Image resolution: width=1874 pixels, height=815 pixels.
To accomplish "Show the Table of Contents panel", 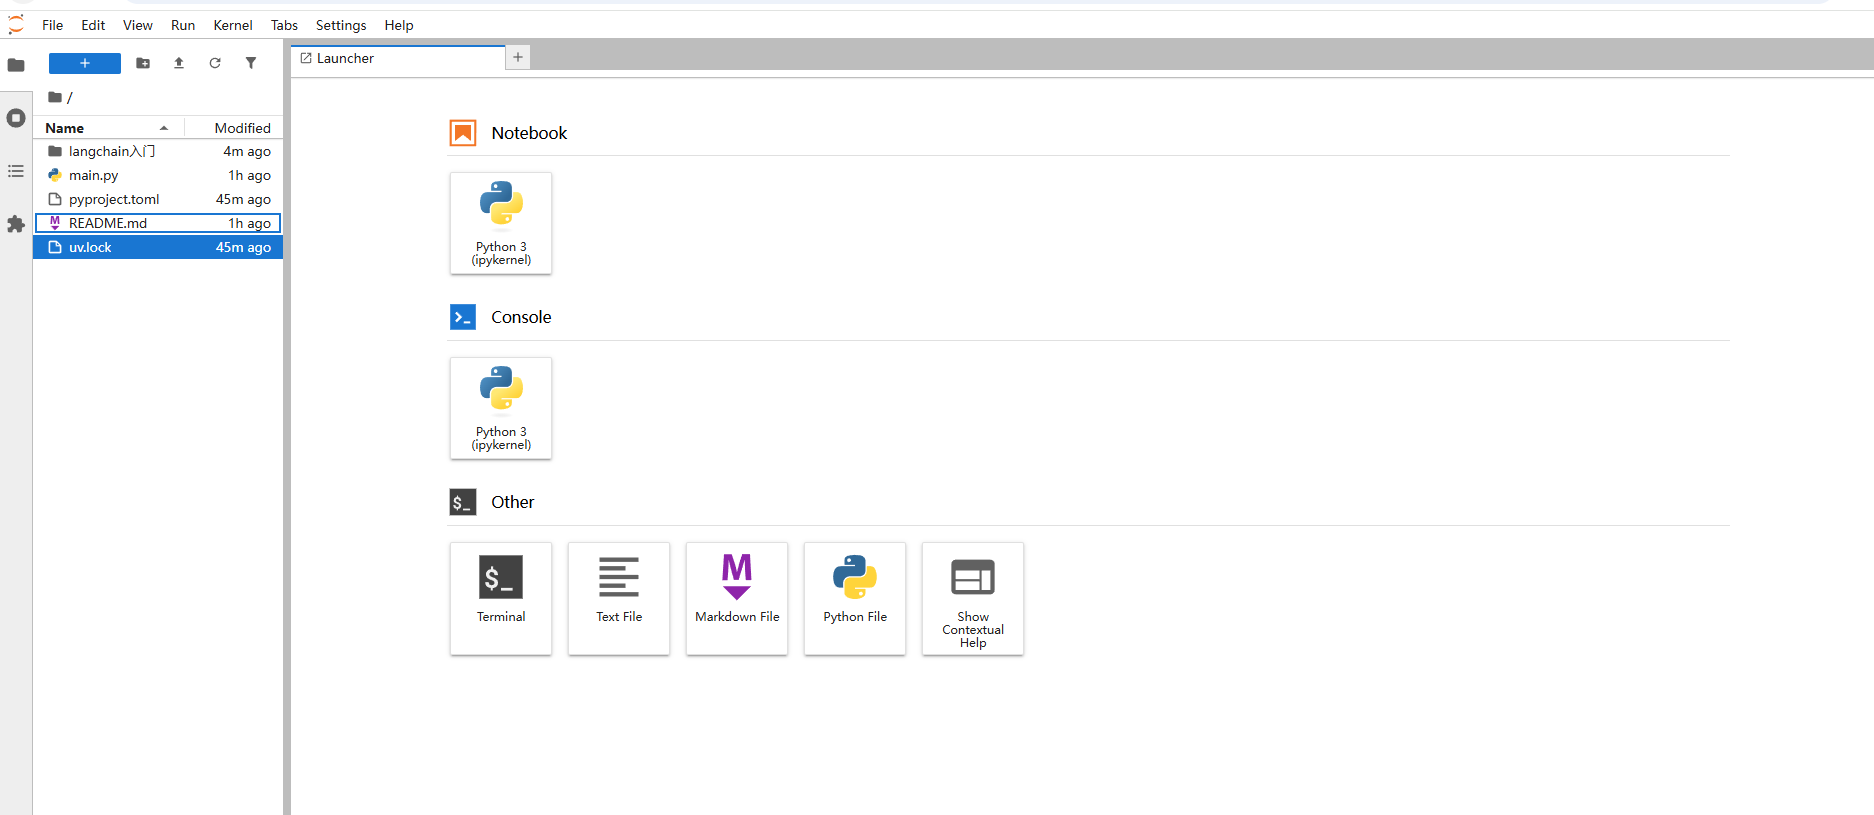I will [x=16, y=171].
